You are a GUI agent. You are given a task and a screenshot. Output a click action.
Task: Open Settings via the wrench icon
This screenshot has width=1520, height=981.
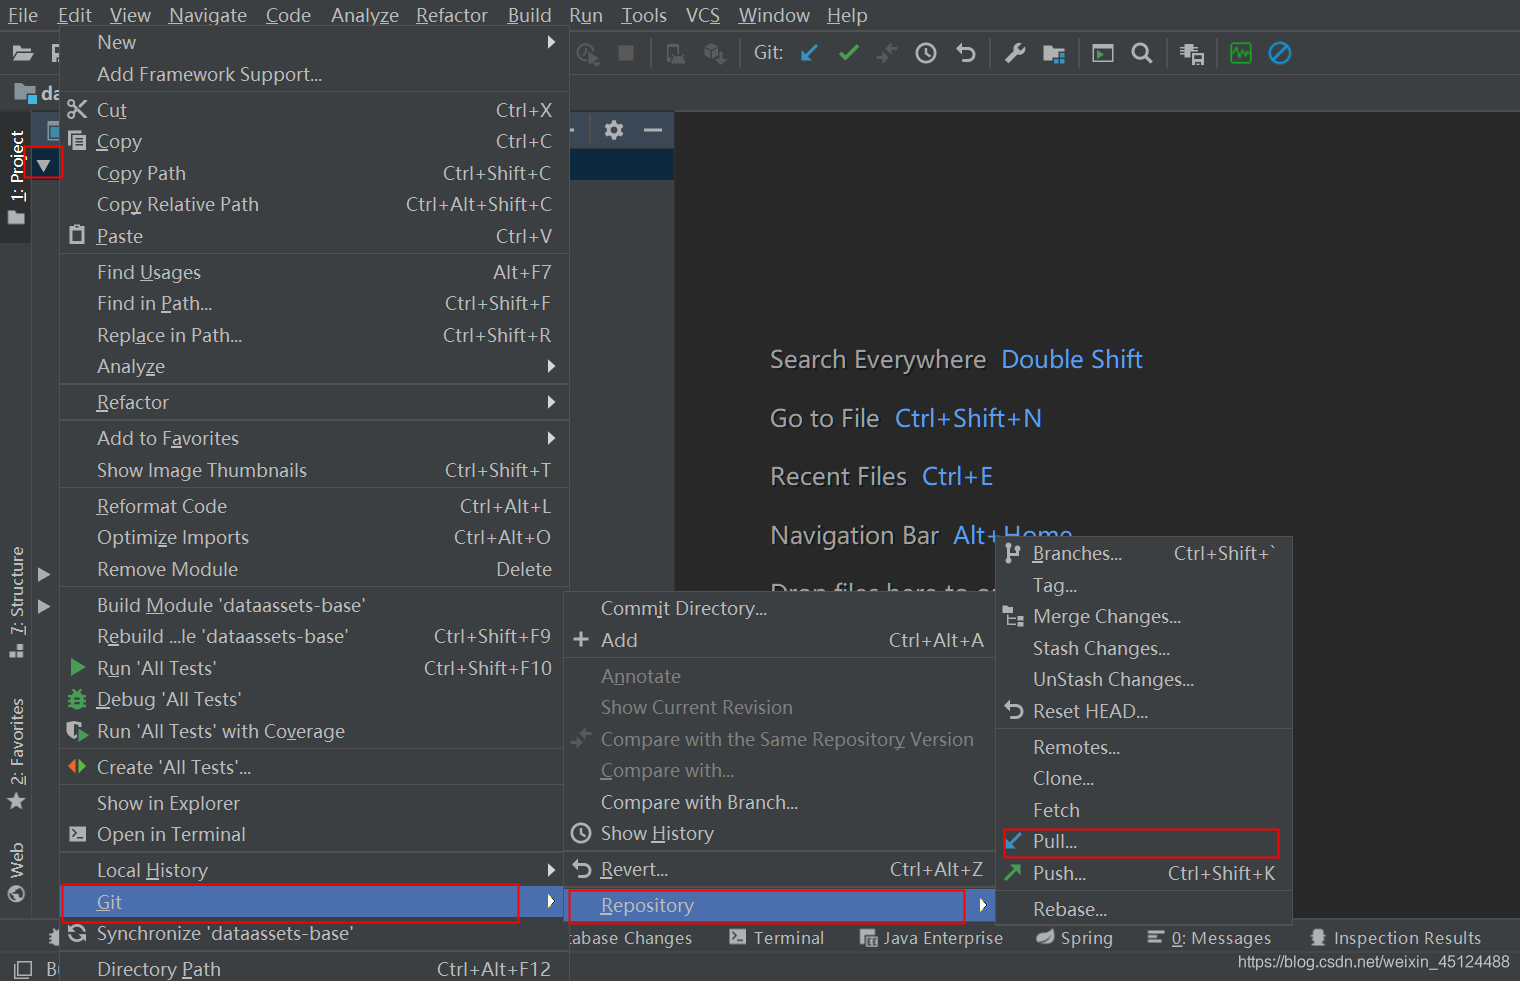coord(1015,53)
